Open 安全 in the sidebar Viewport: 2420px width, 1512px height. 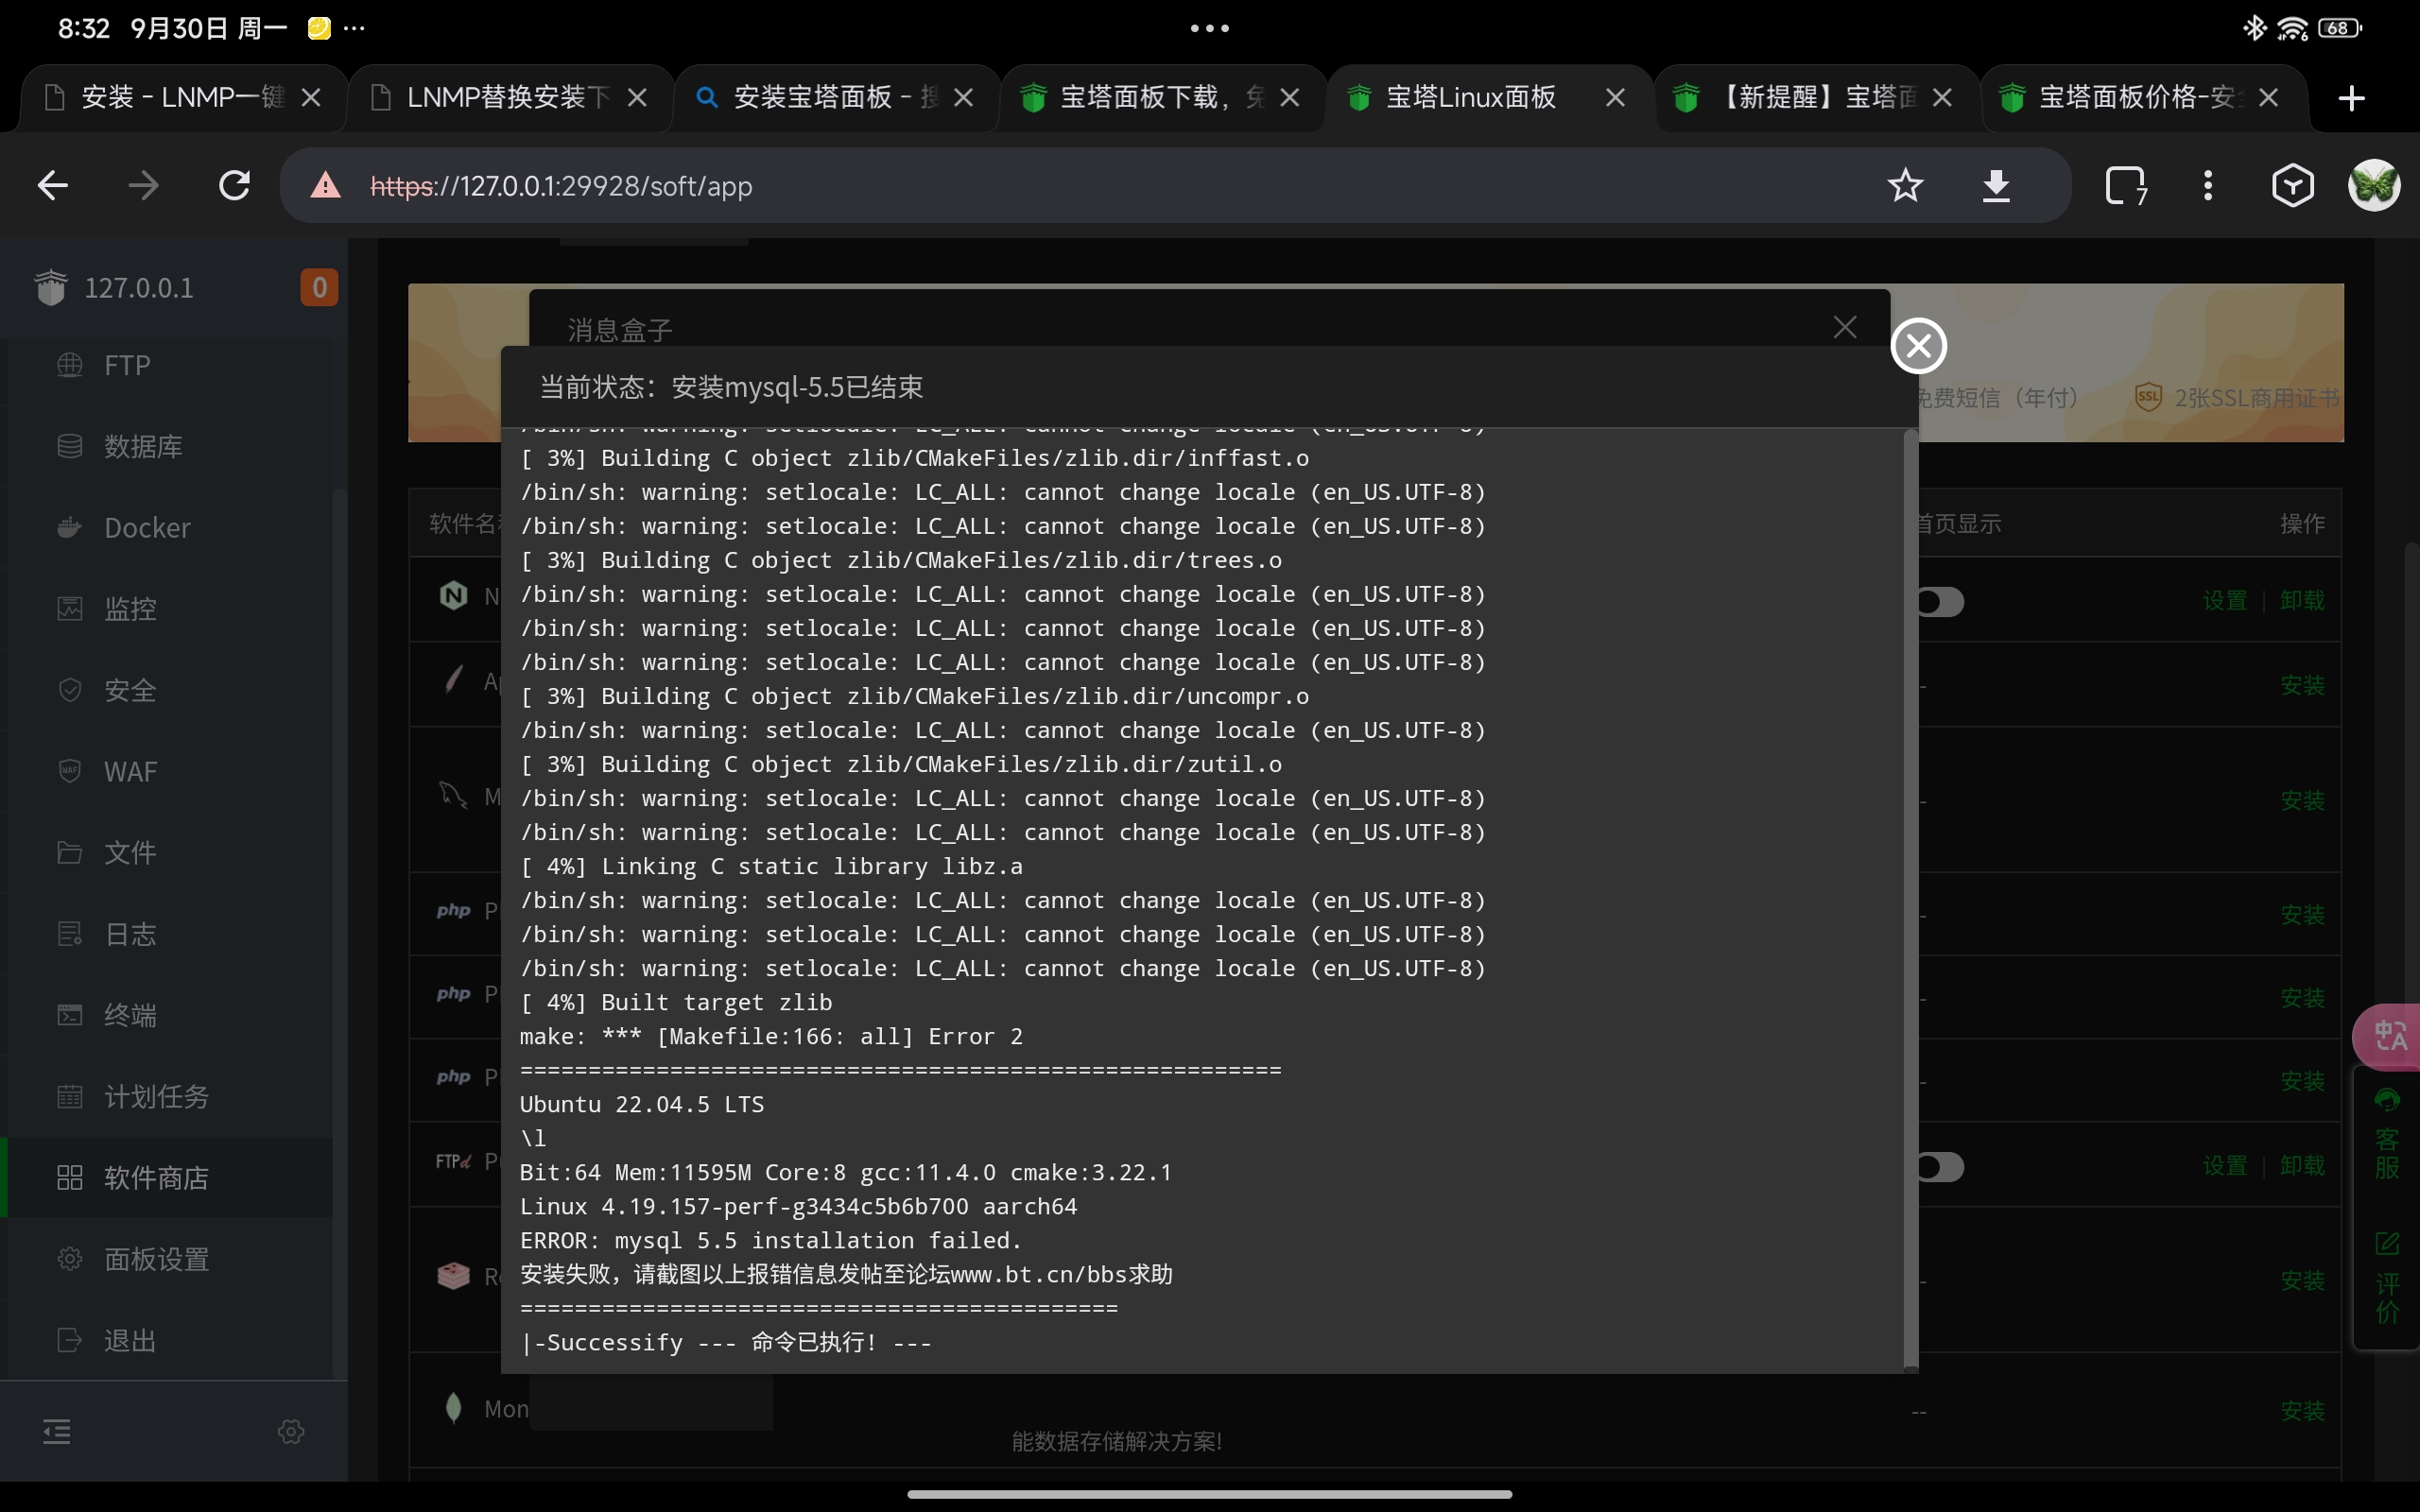(170, 690)
